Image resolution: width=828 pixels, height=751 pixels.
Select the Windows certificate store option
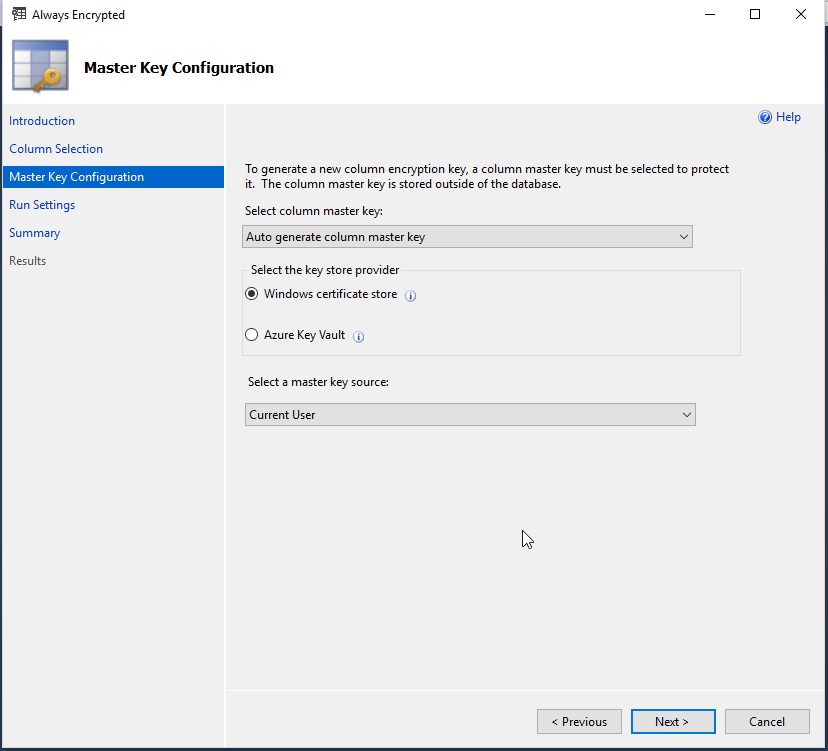pos(251,294)
